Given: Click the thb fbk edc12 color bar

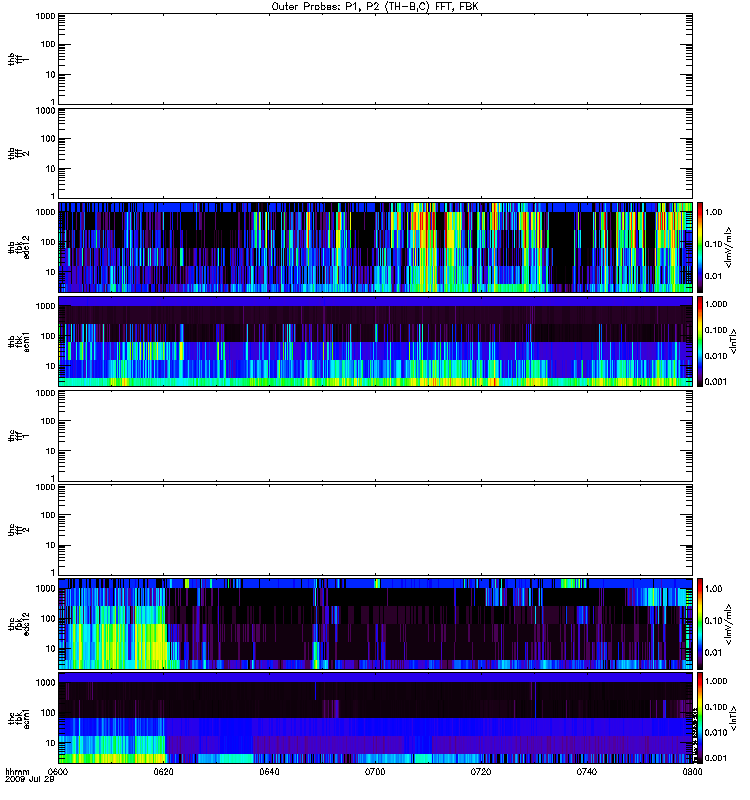Looking at the screenshot, I should tap(700, 247).
